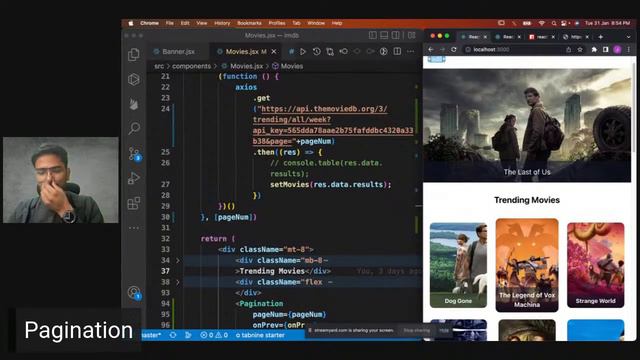Switch to the red-icon react Chrome tab
The height and width of the screenshot is (360, 640).
[x=542, y=37]
